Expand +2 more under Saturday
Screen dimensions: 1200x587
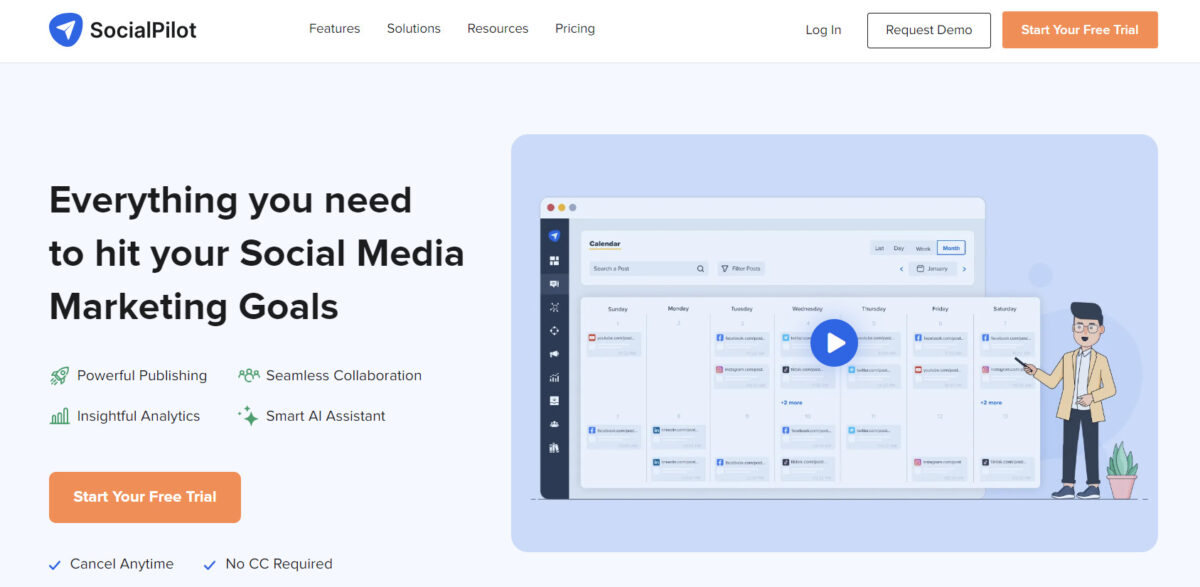[991, 402]
